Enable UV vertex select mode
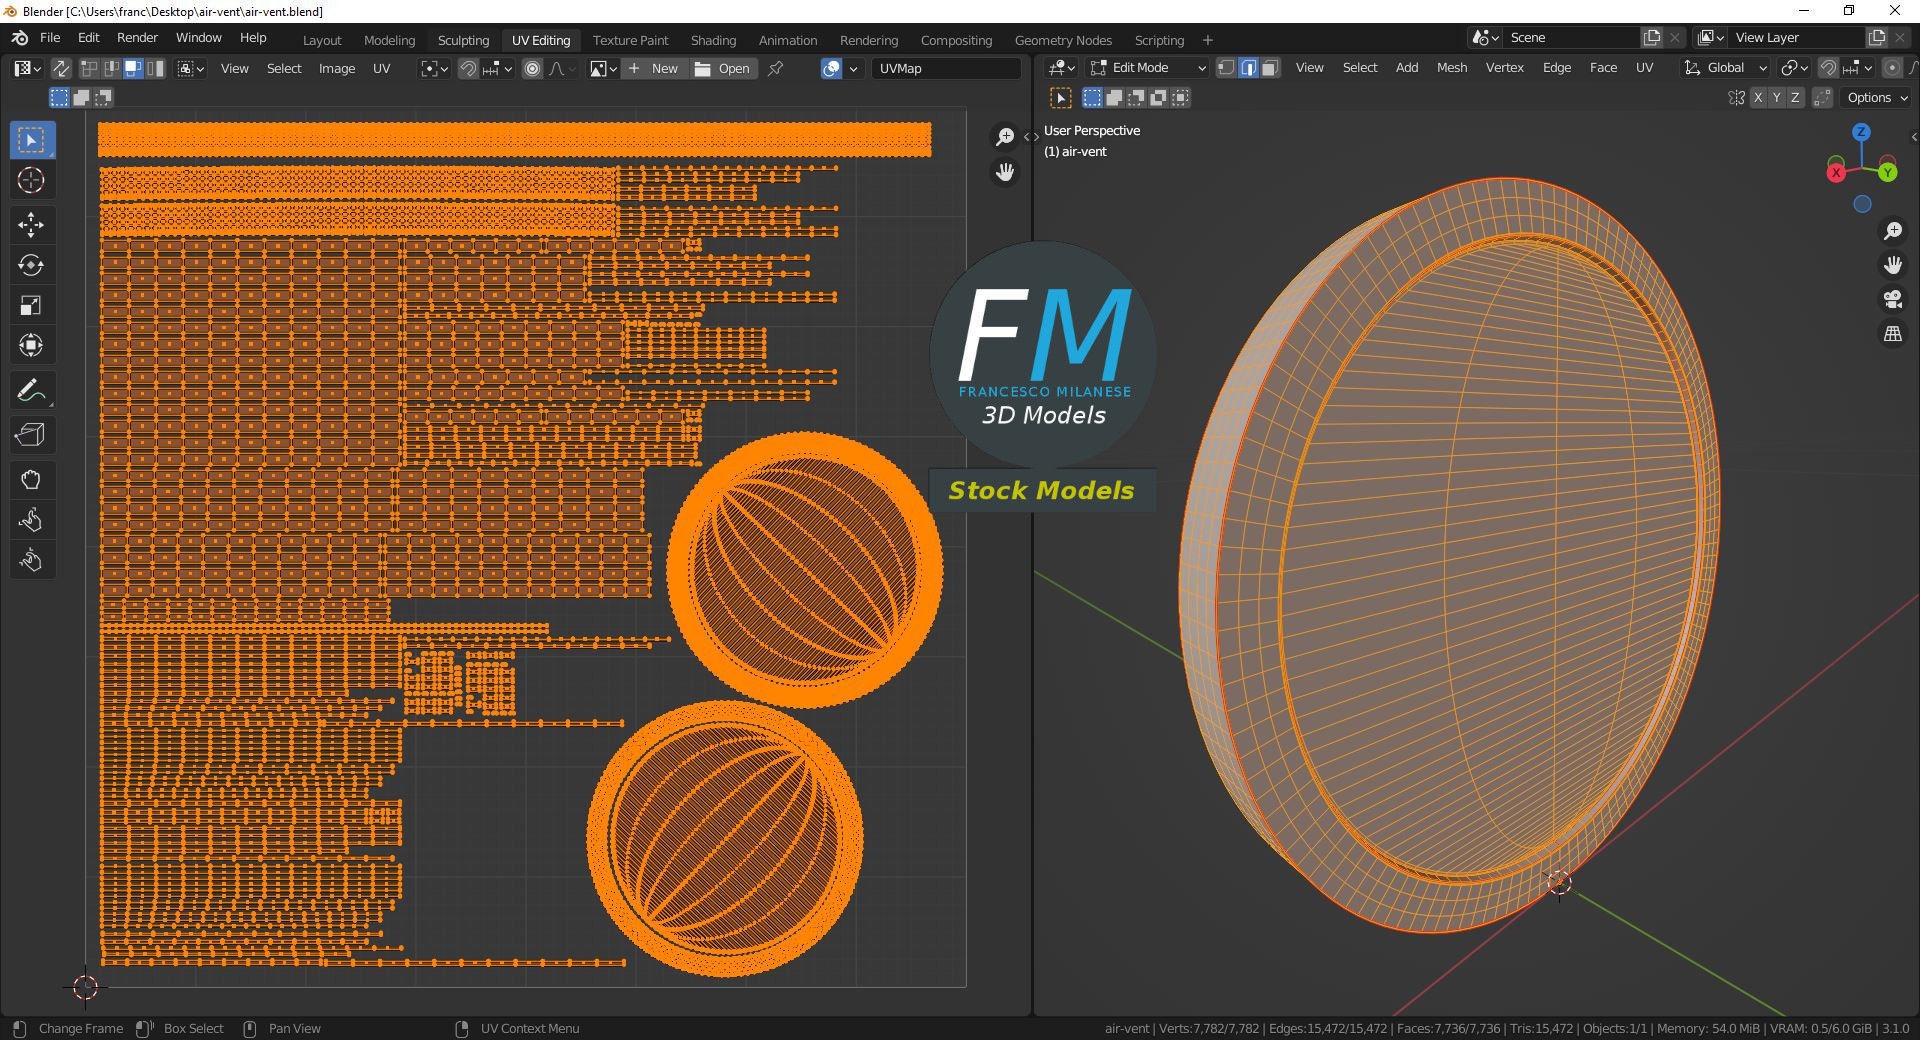The image size is (1920, 1040). click(89, 68)
